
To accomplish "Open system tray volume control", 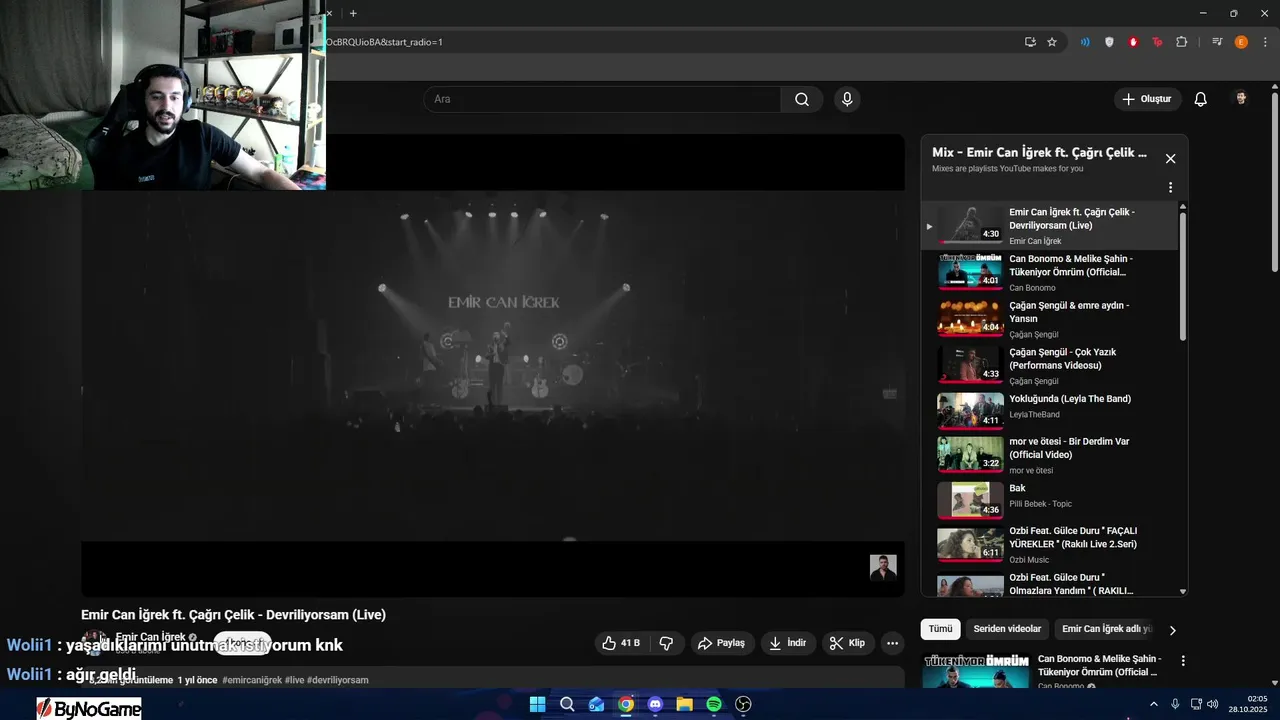I will [1213, 704].
